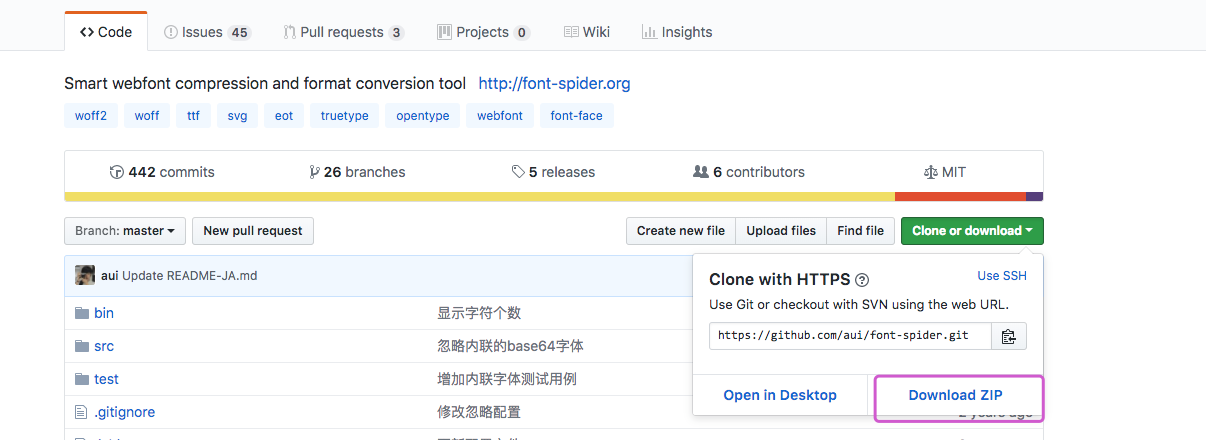Select the woff topic tag
This screenshot has height=440, width=1206.
coord(147,116)
